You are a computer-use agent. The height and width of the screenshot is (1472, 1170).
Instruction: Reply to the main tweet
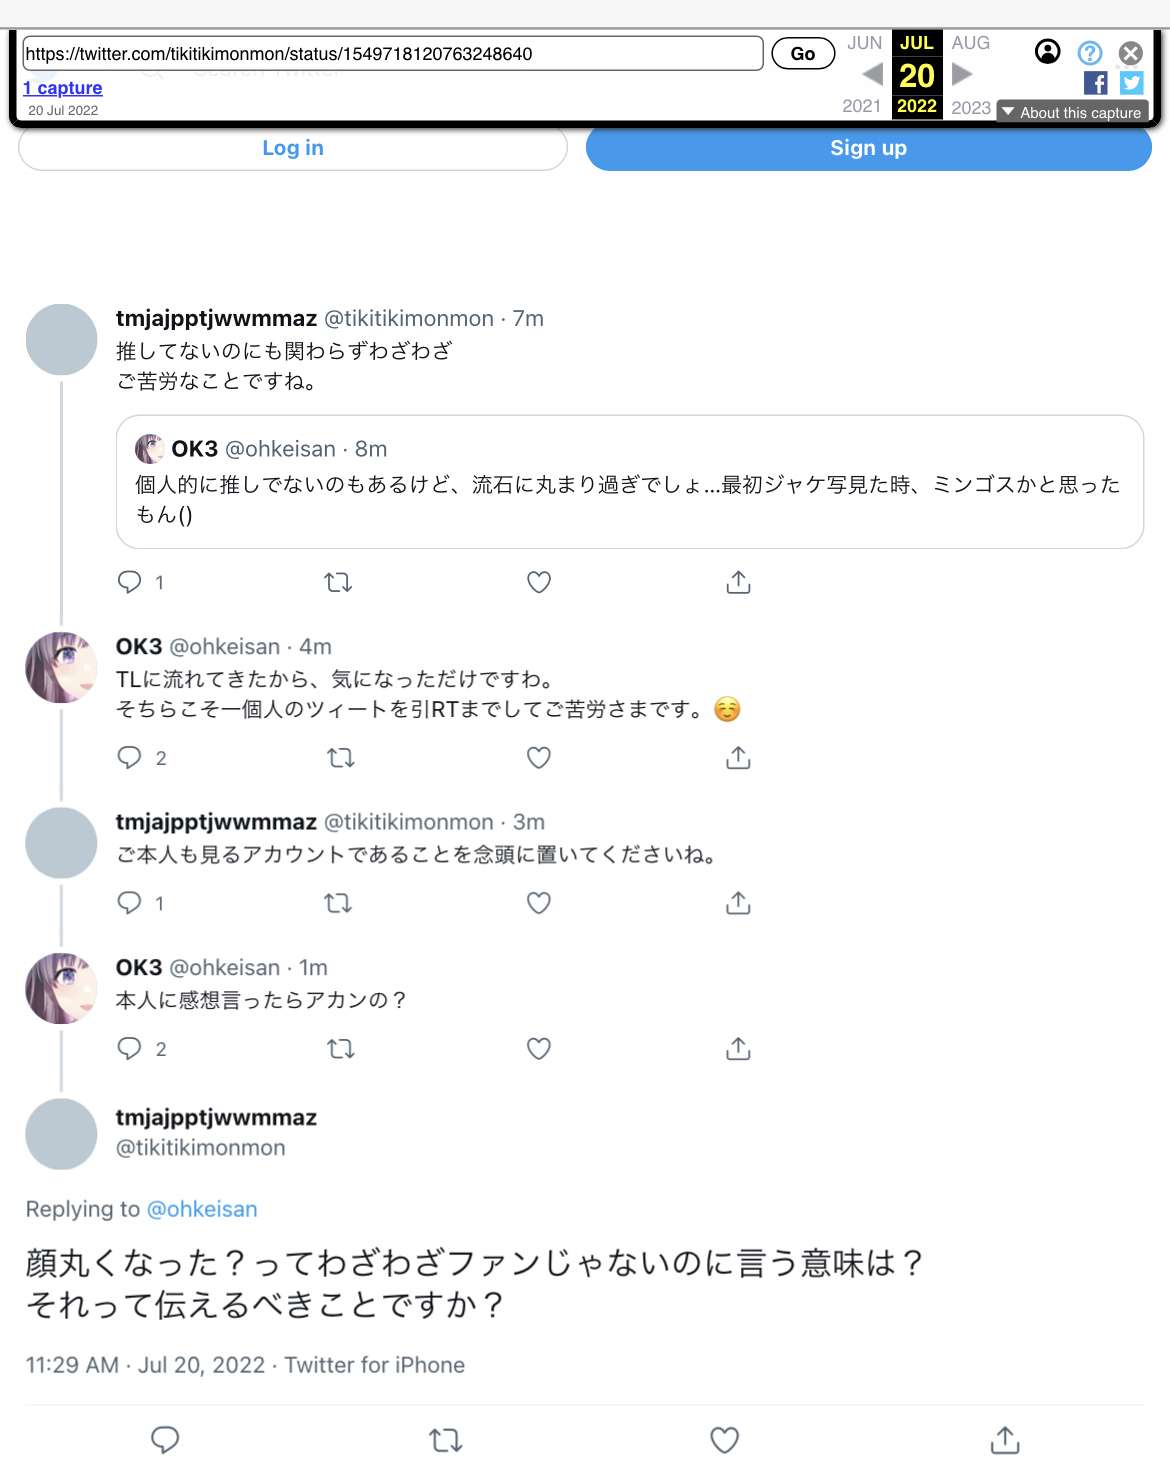[165, 1440]
